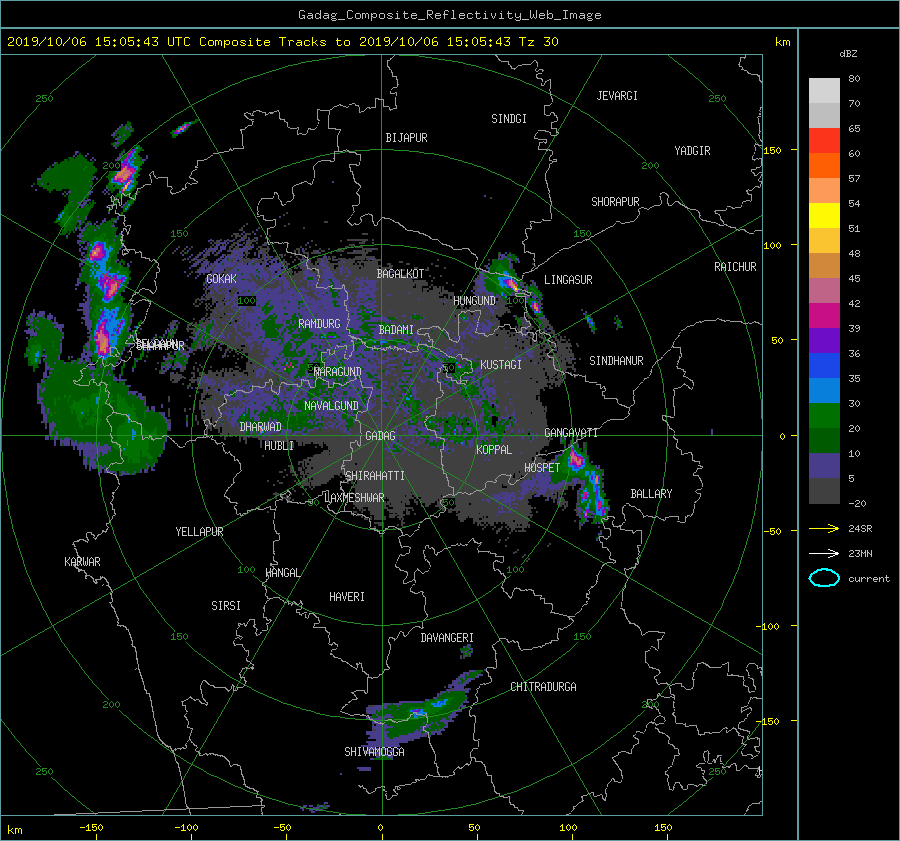Click the CHITRADURGA city label
This screenshot has height=841, width=900.
543,687
